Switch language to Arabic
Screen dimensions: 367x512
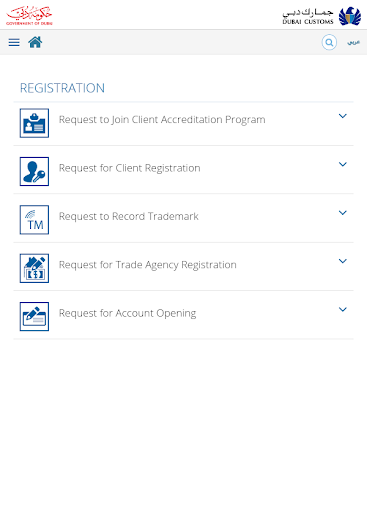[x=353, y=42]
